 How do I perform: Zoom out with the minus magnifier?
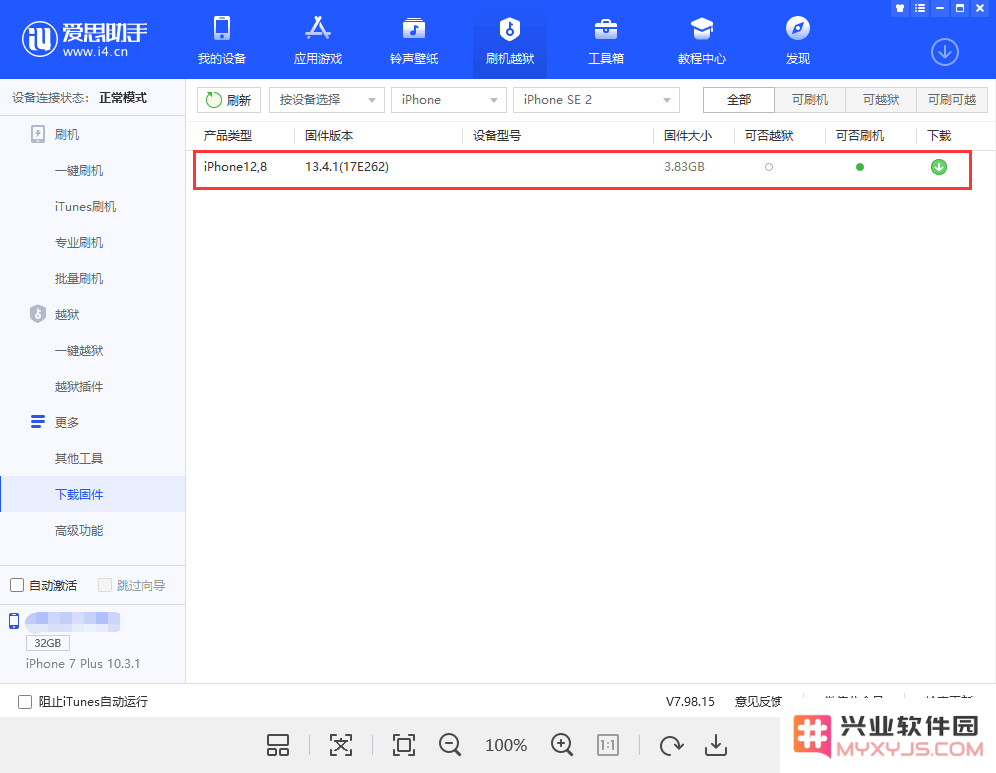[450, 745]
